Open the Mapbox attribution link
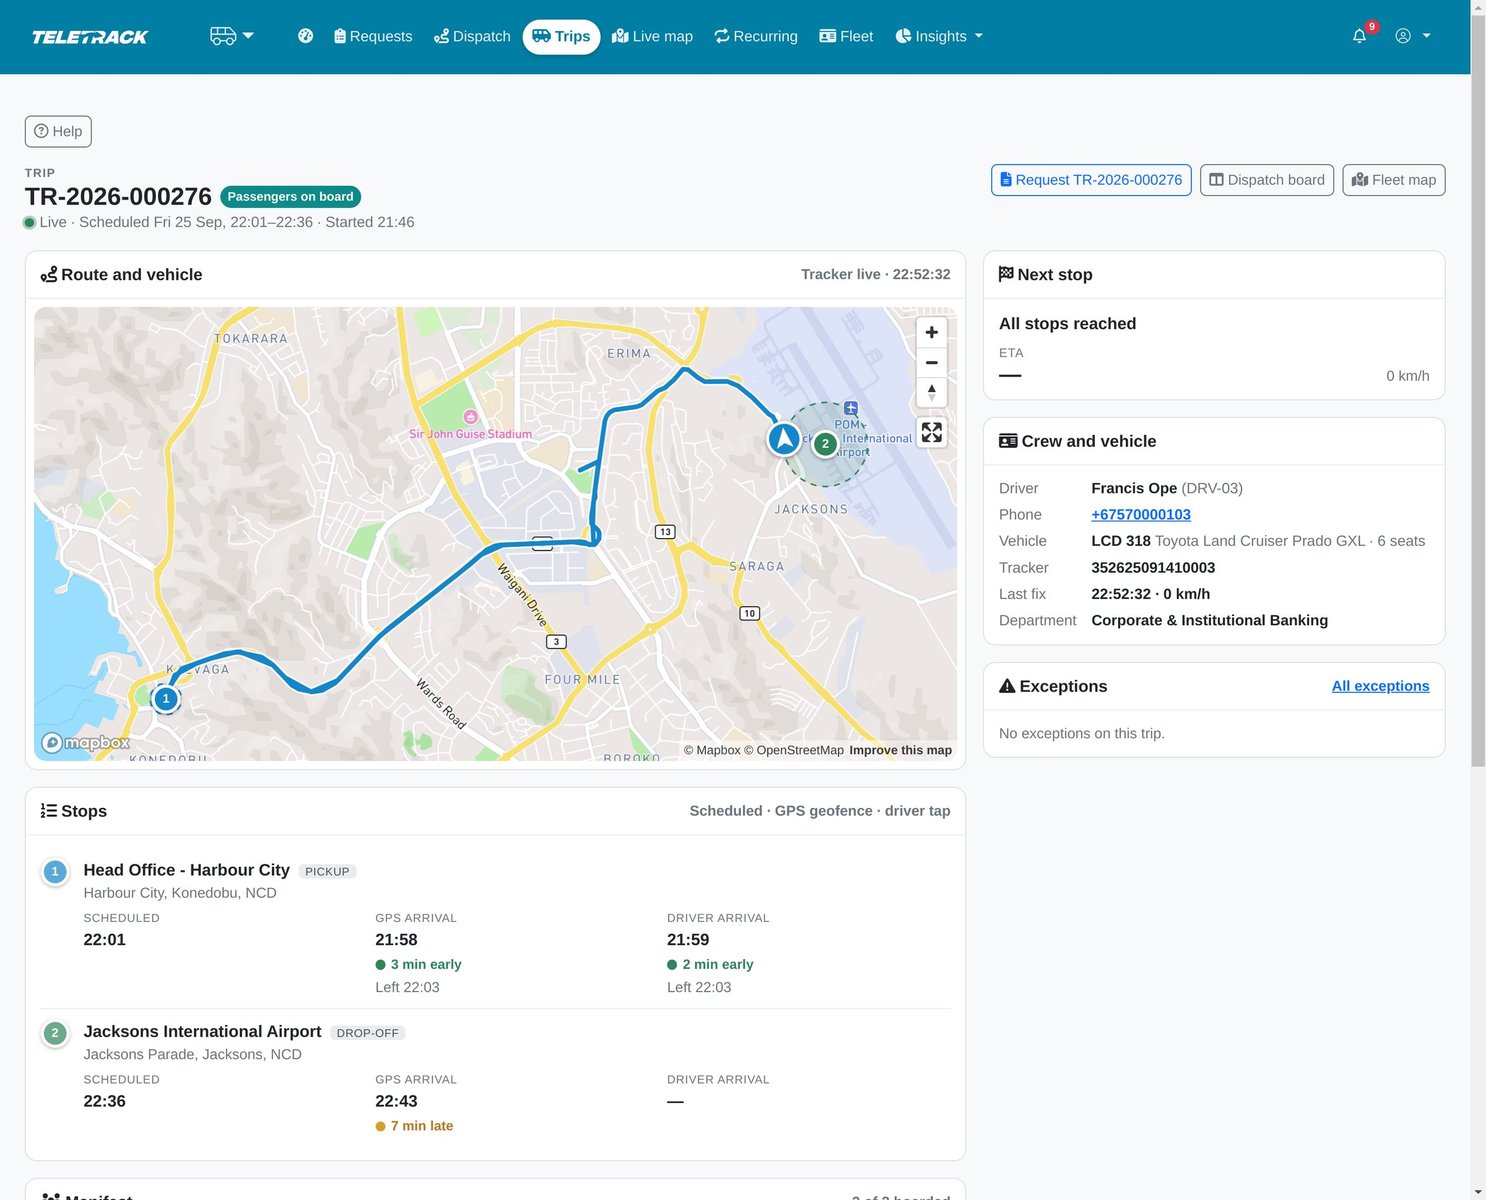 712,750
